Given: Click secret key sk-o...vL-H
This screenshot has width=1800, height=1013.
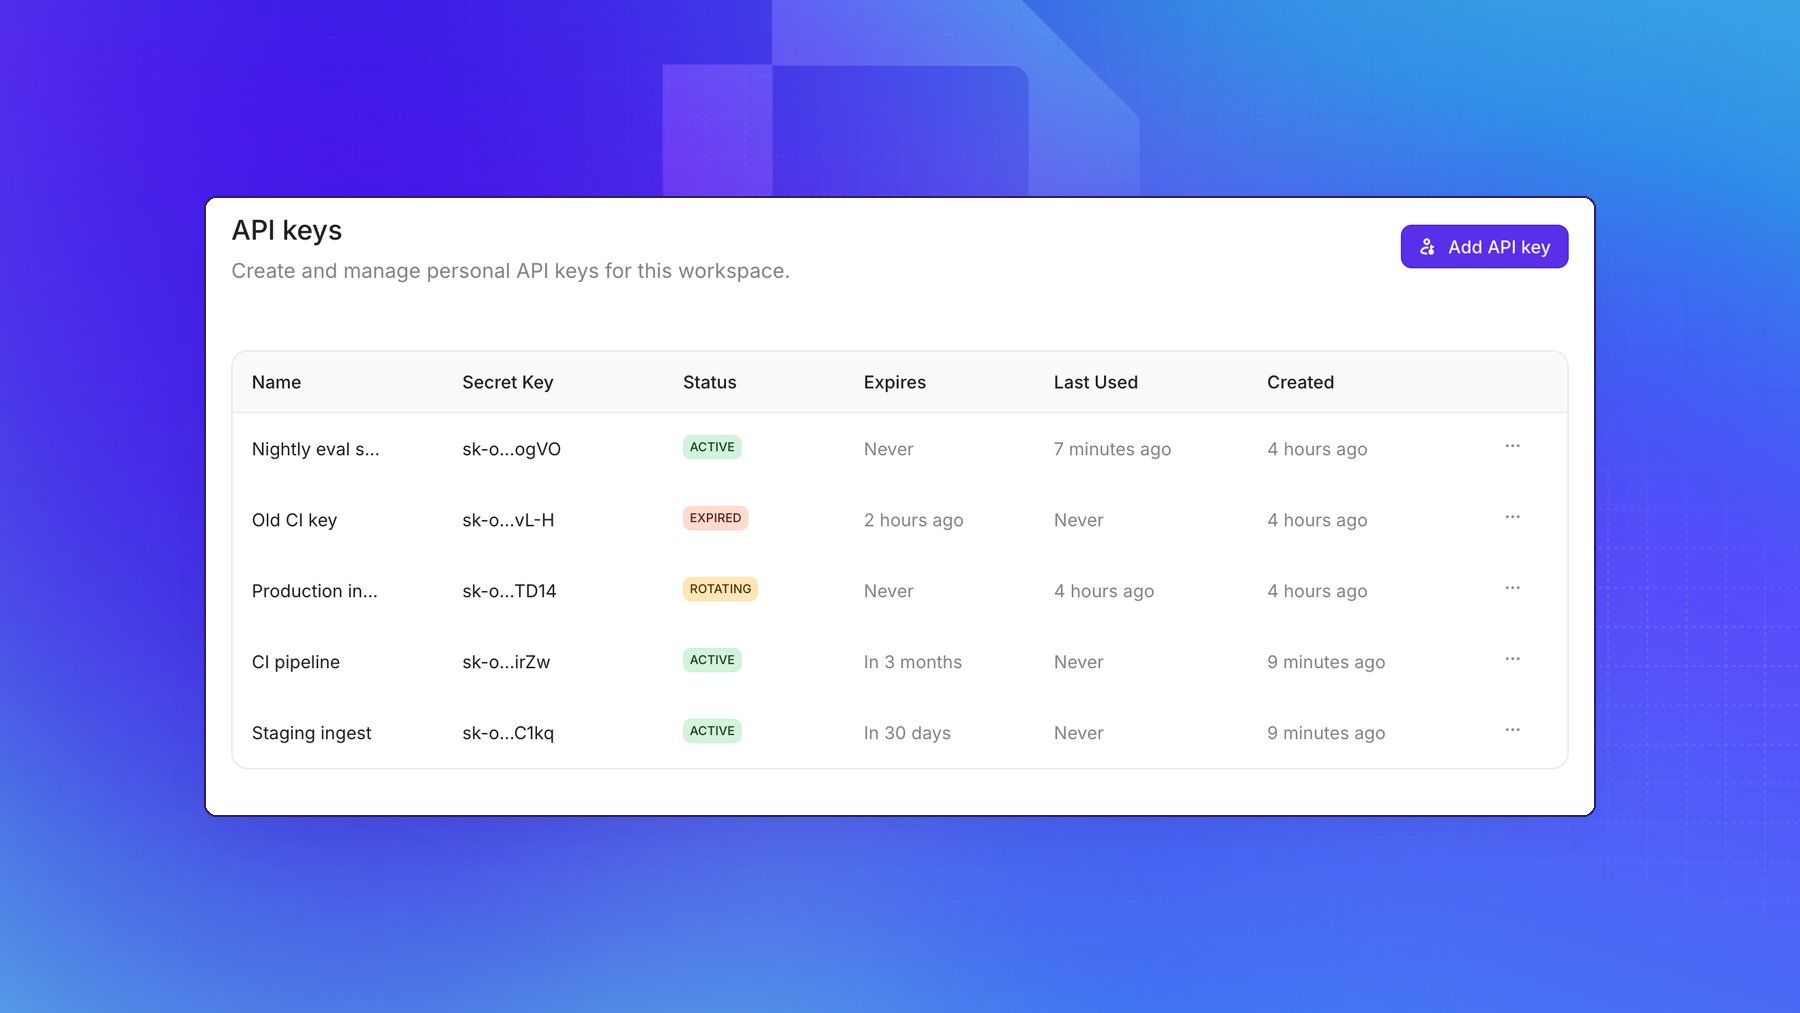Looking at the screenshot, I should (x=508, y=520).
